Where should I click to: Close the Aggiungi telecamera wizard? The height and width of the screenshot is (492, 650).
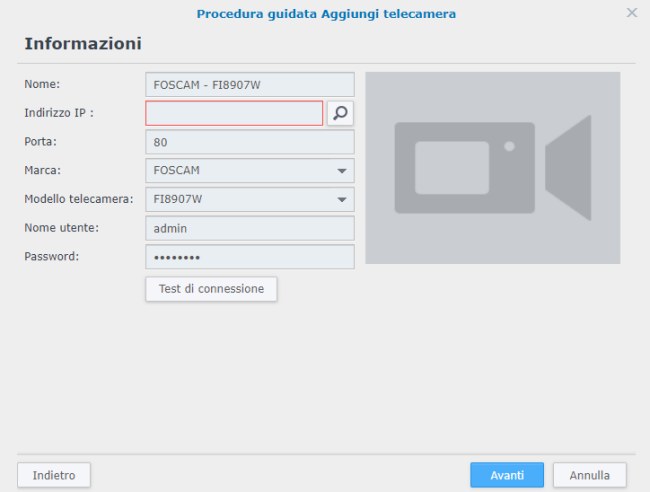coord(631,13)
